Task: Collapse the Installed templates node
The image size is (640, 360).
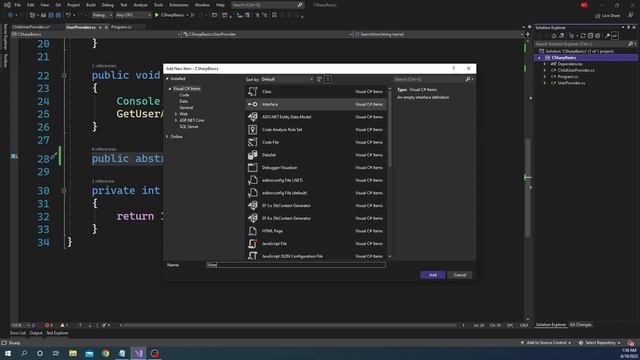Action: tap(167, 78)
